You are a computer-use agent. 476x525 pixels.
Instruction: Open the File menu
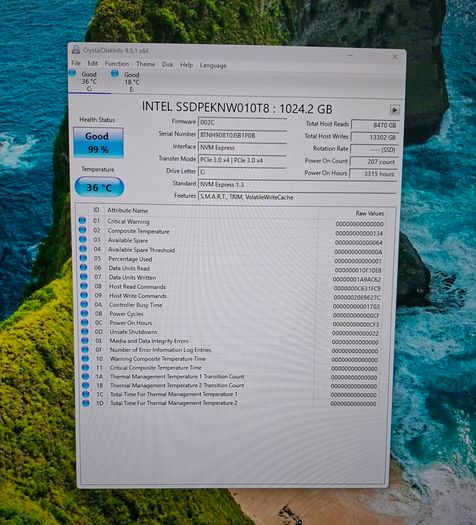click(x=76, y=63)
